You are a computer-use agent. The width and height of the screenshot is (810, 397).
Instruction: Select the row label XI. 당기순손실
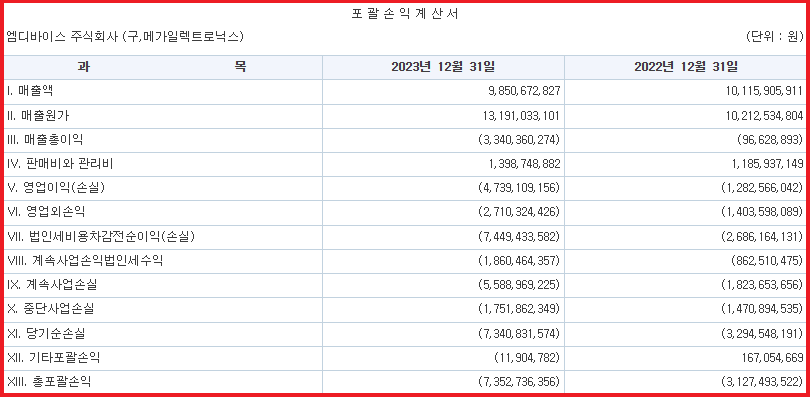[45, 334]
